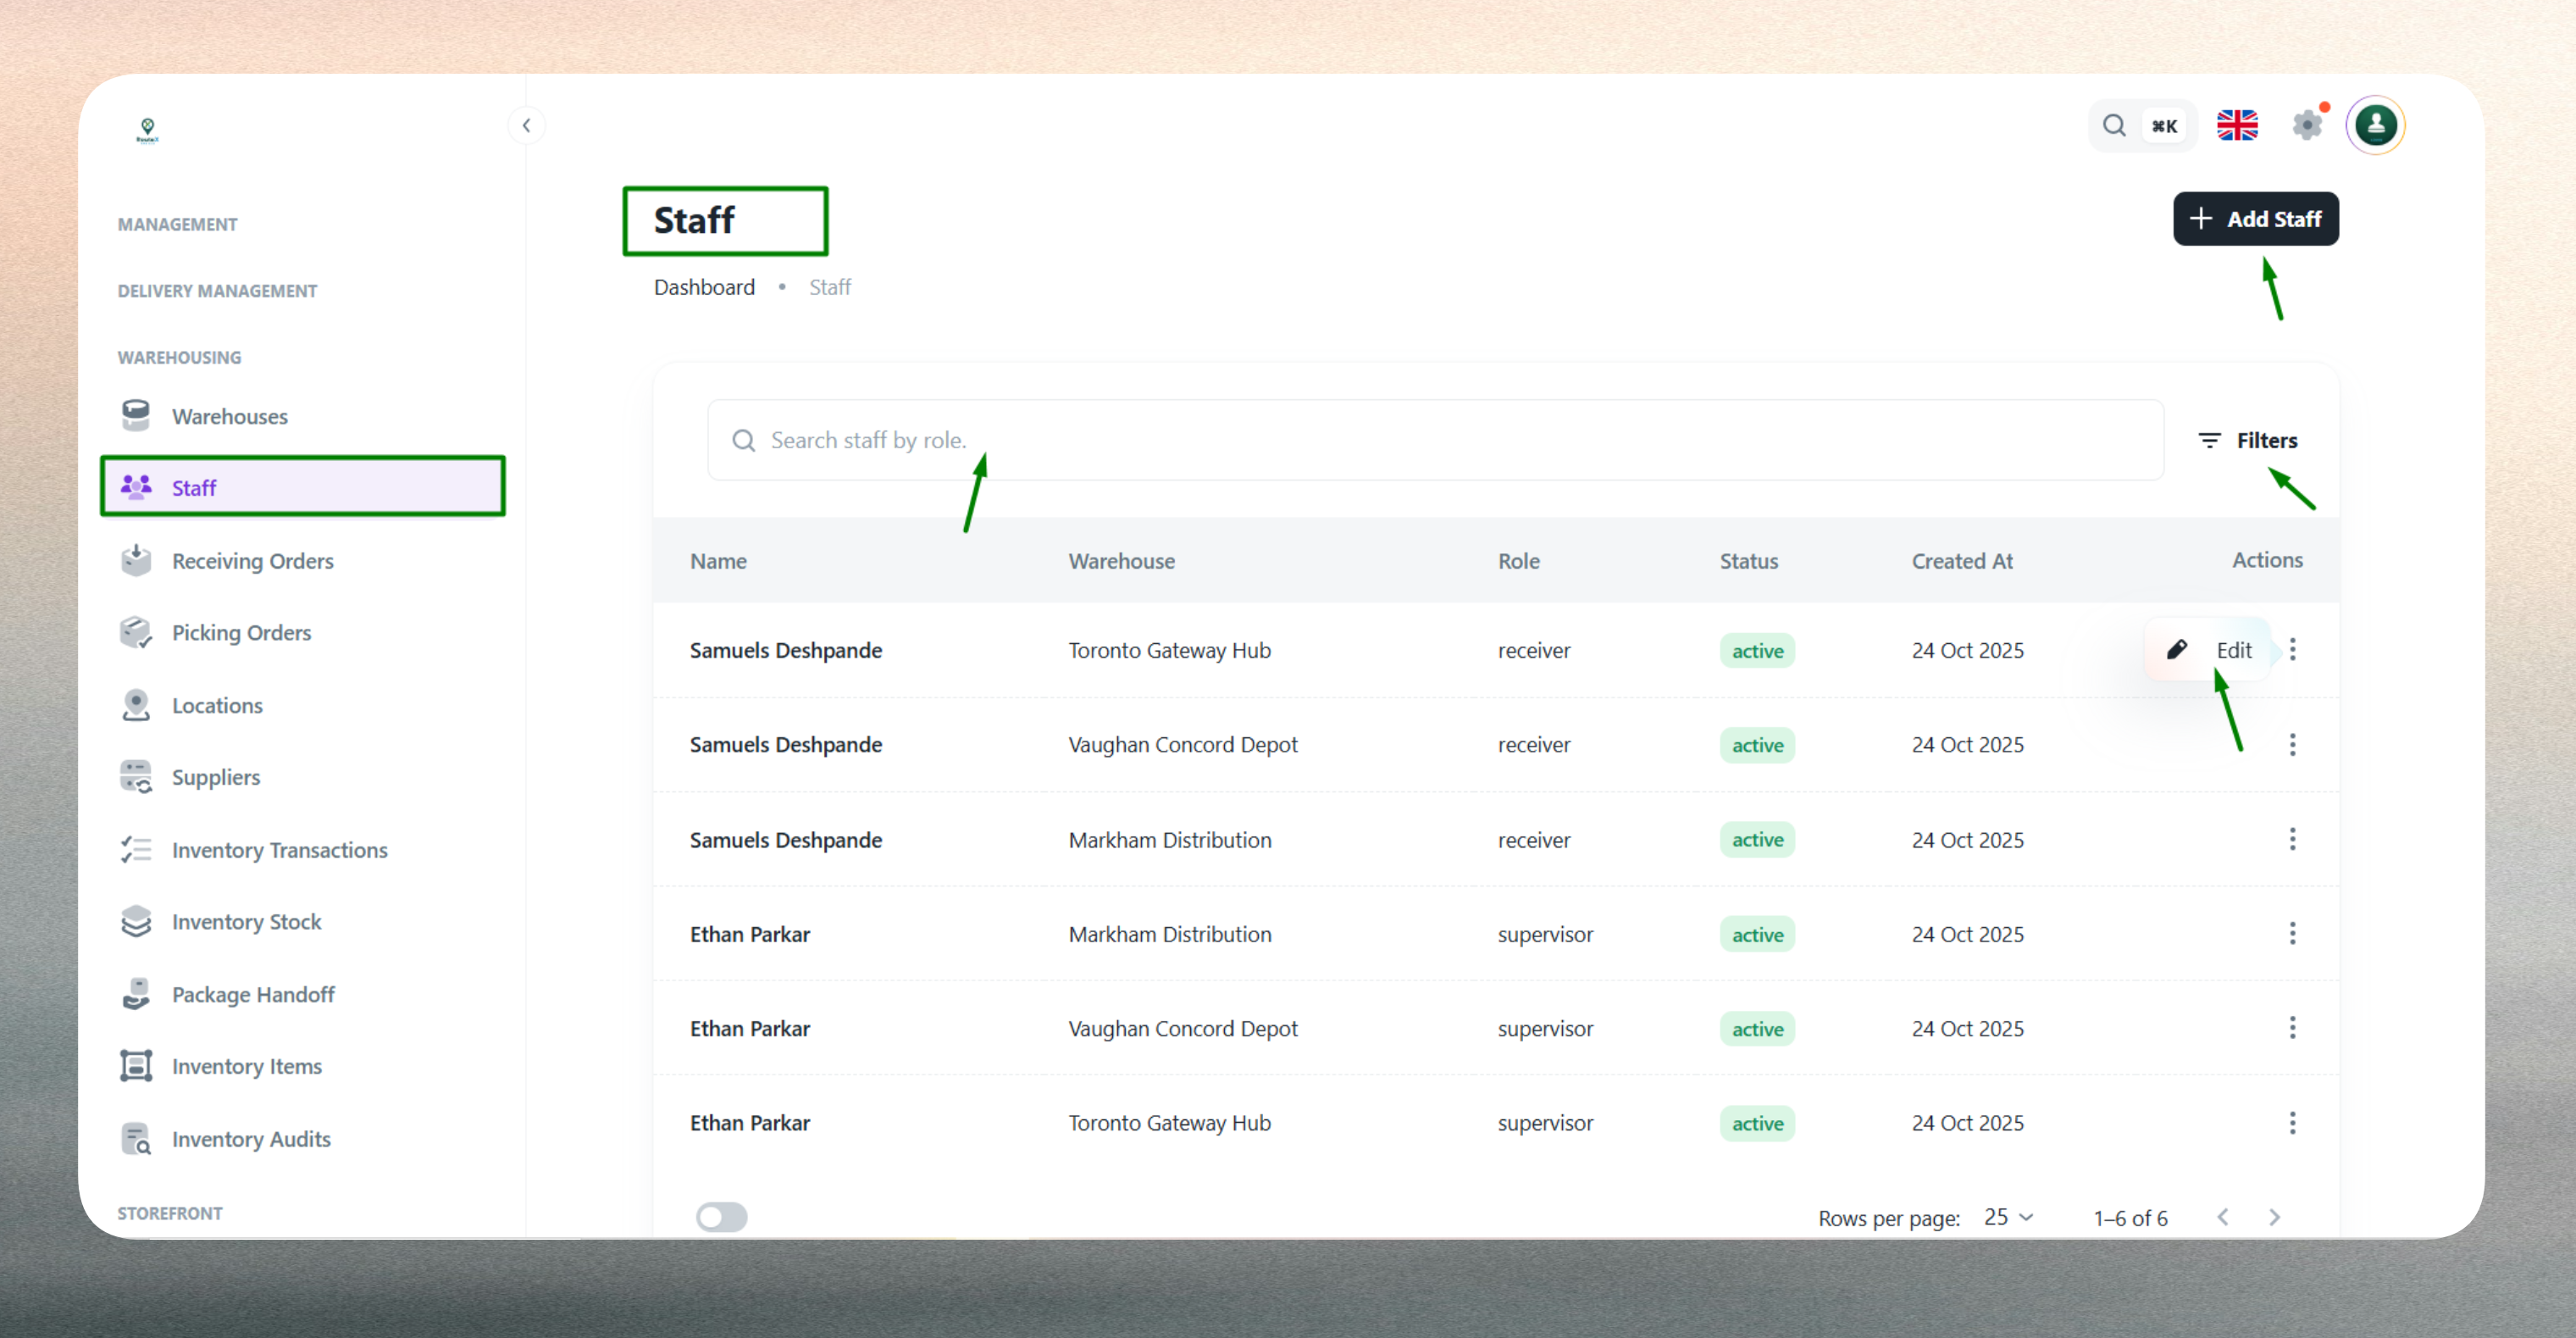
Task: Open Suppliers using its sidebar icon
Action: 136,777
